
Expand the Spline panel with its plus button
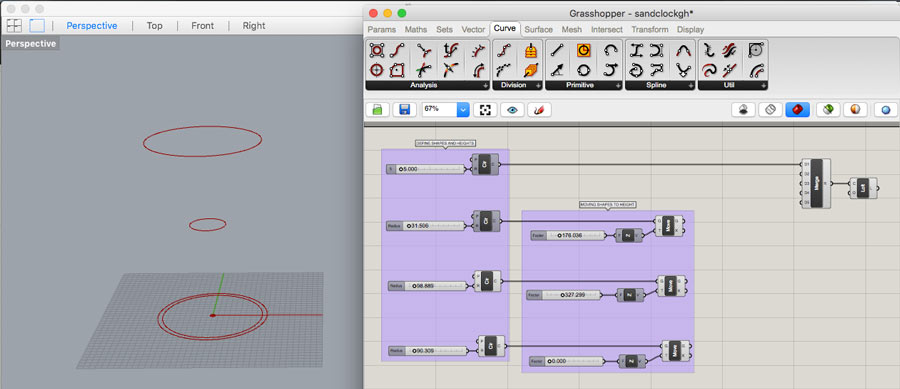click(690, 85)
